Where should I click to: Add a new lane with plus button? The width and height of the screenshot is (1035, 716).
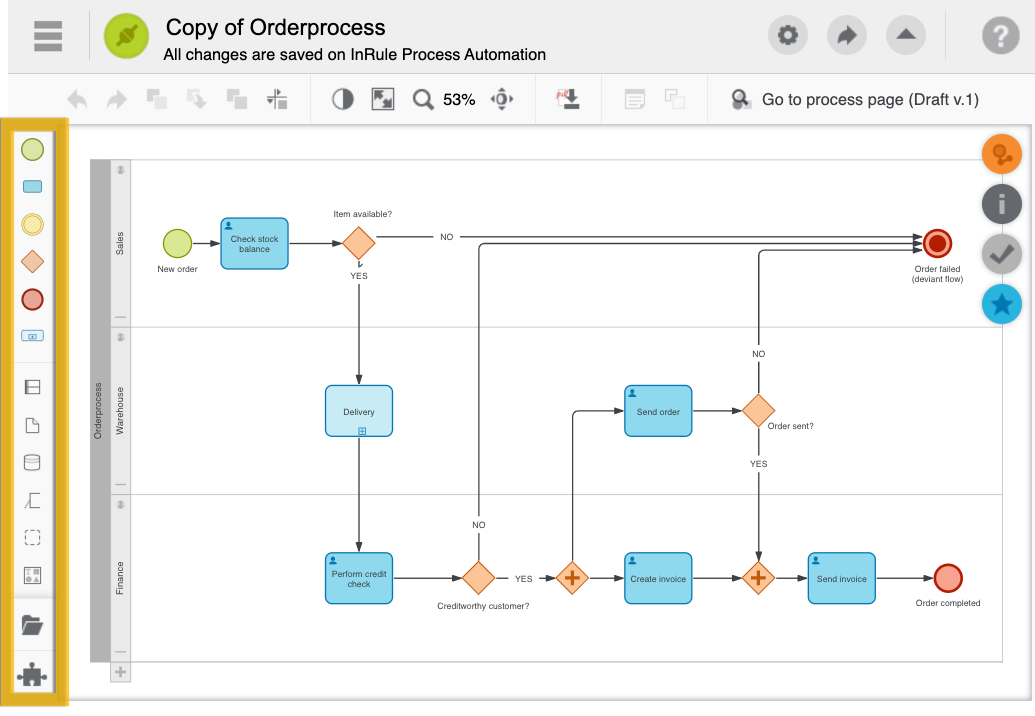120,672
